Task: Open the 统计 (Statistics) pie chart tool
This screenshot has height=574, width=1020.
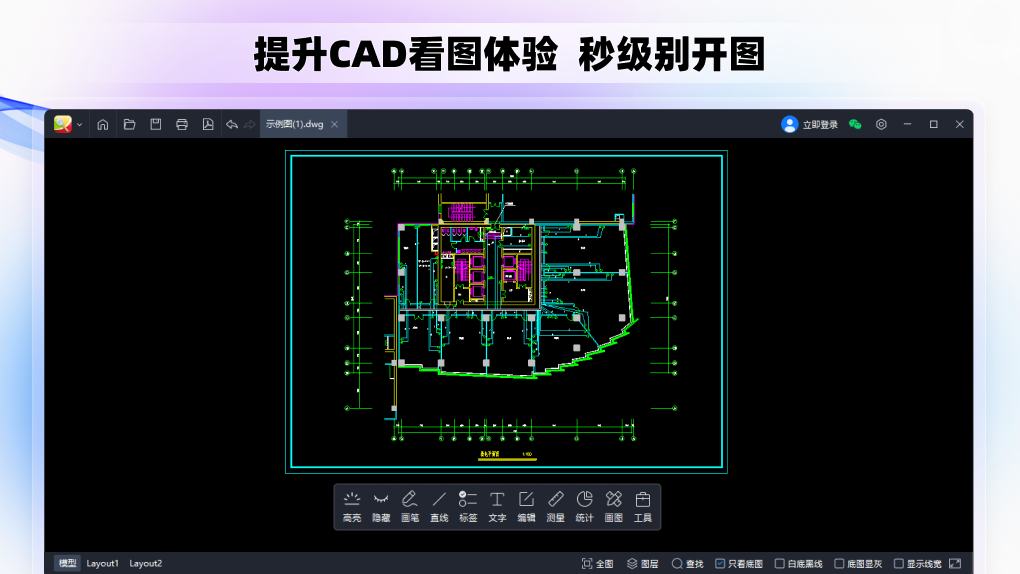Action: (585, 505)
